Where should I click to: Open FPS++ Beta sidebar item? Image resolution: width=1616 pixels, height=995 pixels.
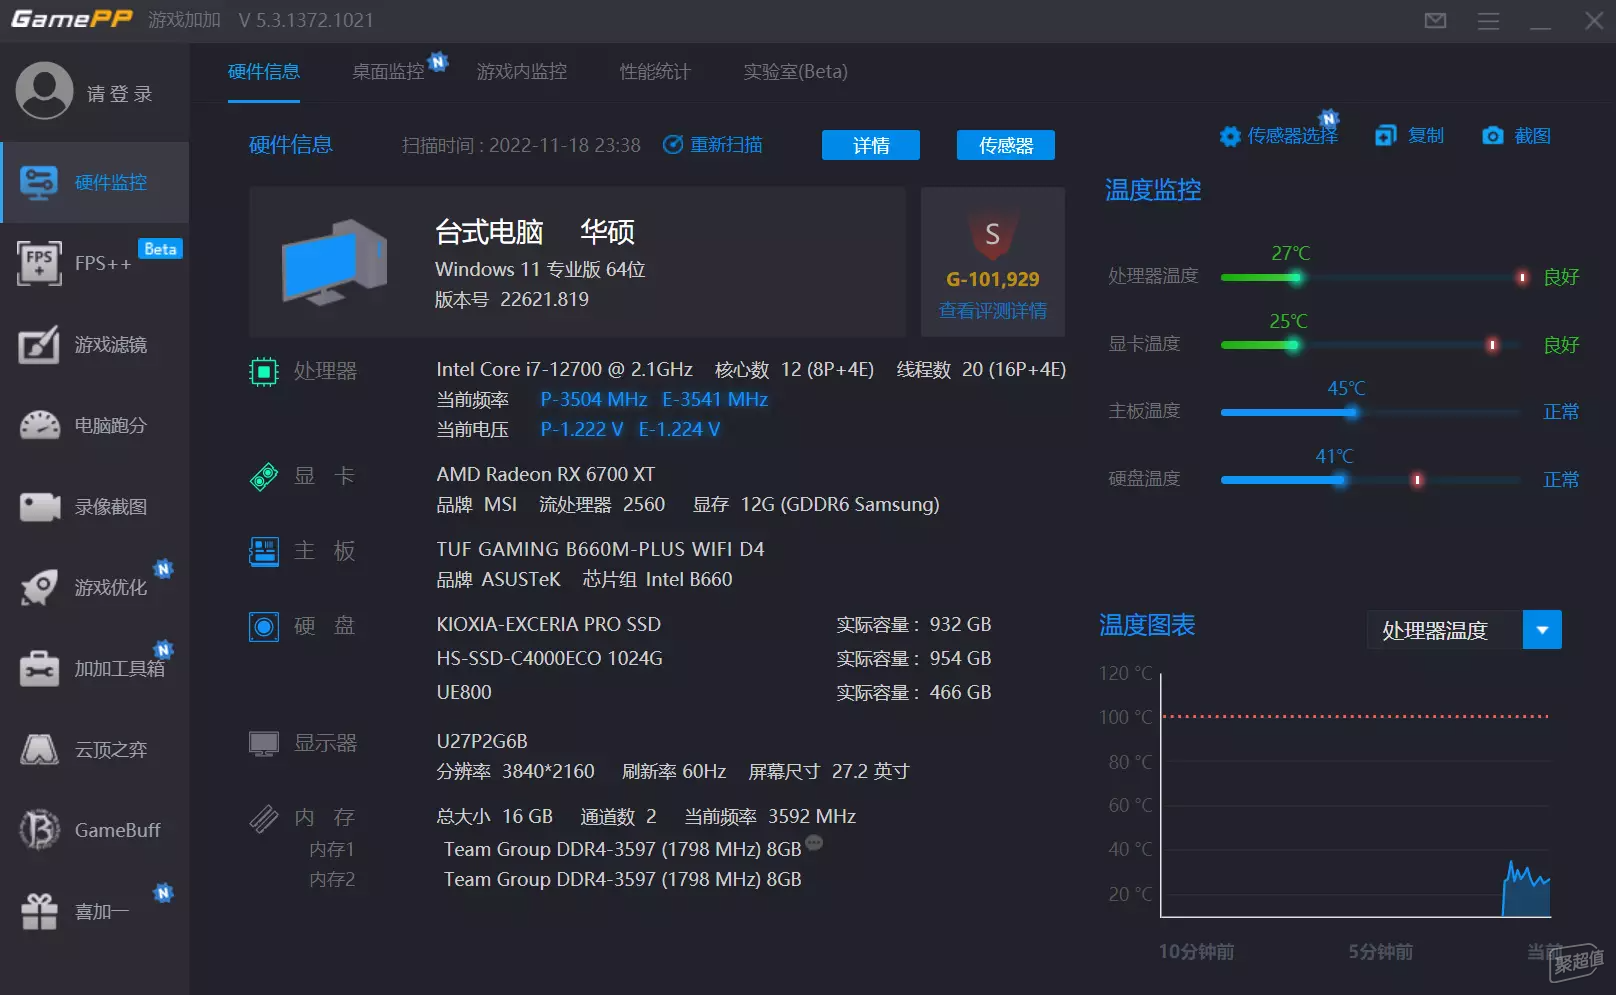point(95,263)
